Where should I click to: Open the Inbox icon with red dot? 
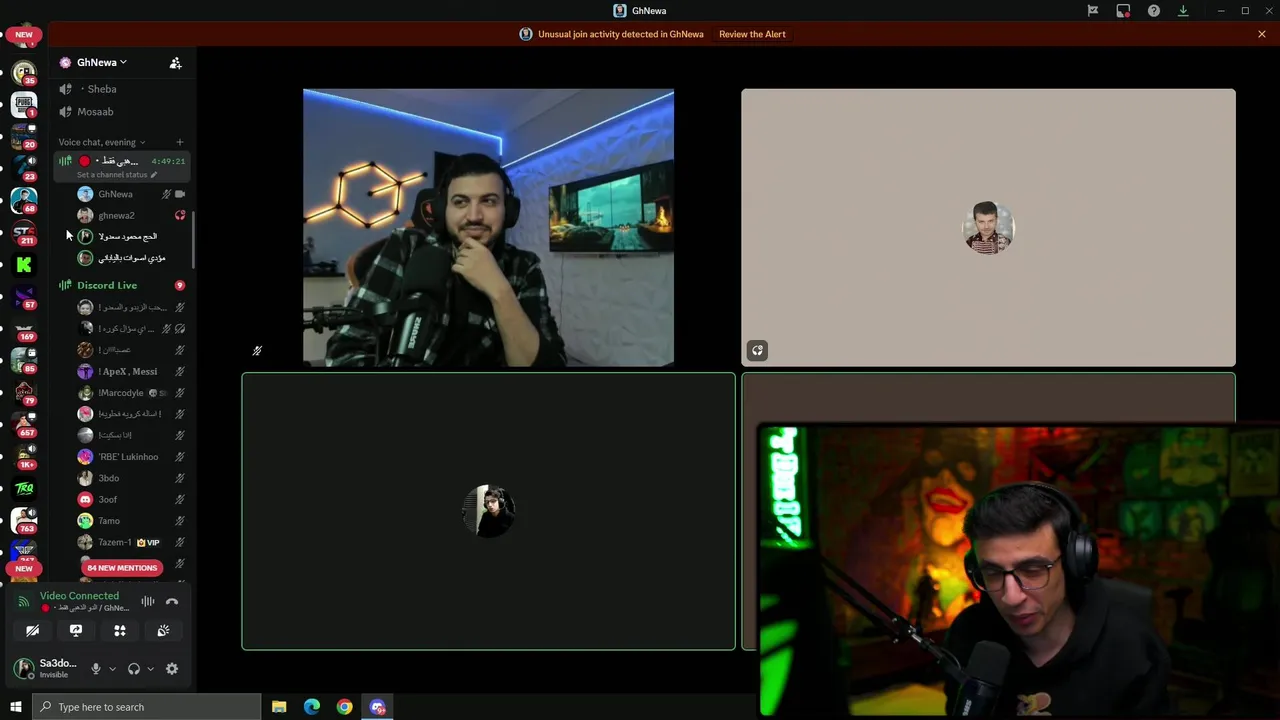coord(1123,11)
